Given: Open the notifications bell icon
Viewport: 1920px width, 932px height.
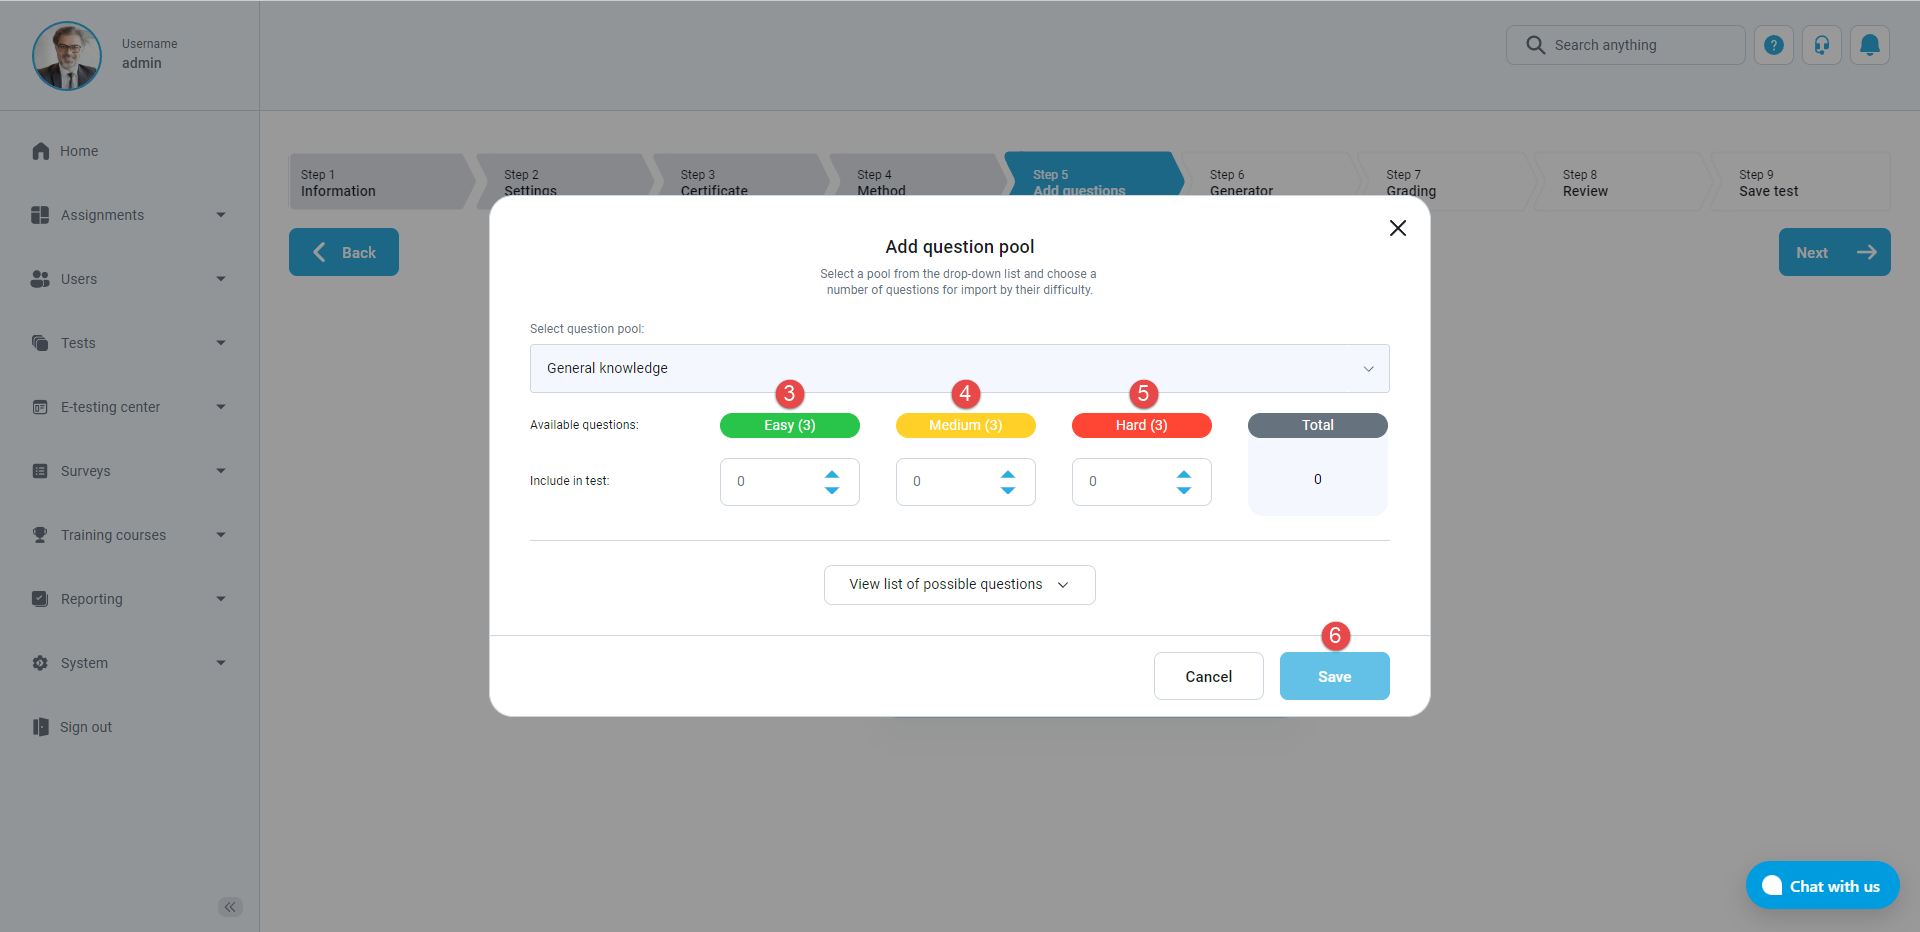Looking at the screenshot, I should (x=1869, y=45).
